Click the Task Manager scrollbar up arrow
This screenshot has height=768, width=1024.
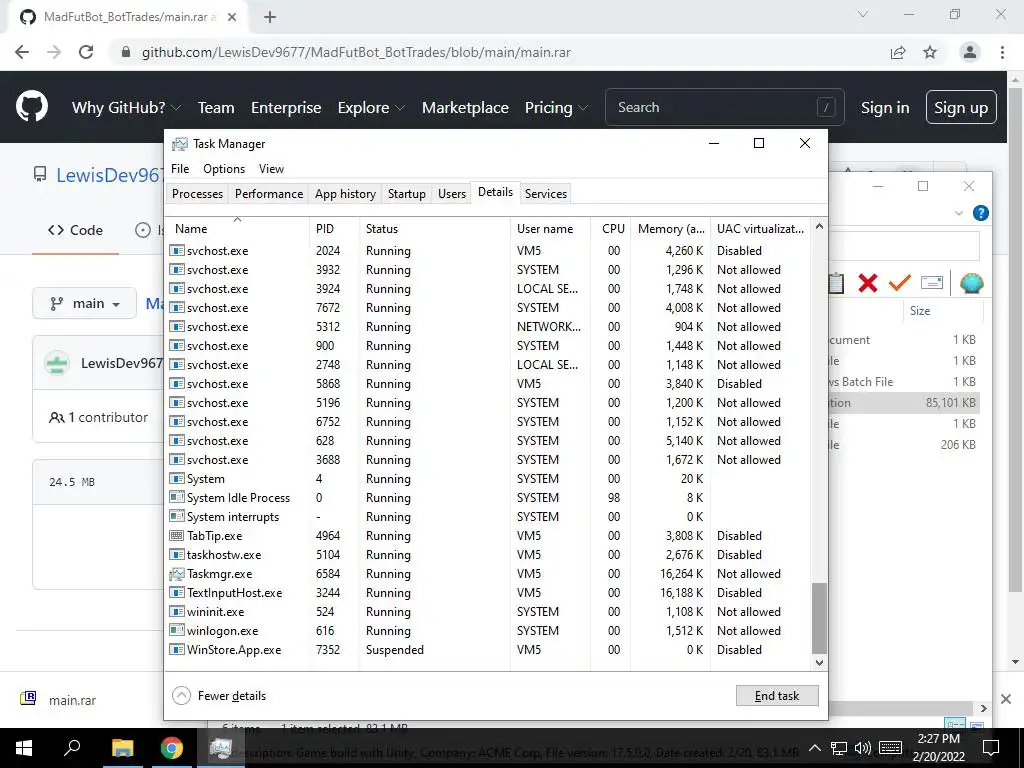tap(819, 227)
